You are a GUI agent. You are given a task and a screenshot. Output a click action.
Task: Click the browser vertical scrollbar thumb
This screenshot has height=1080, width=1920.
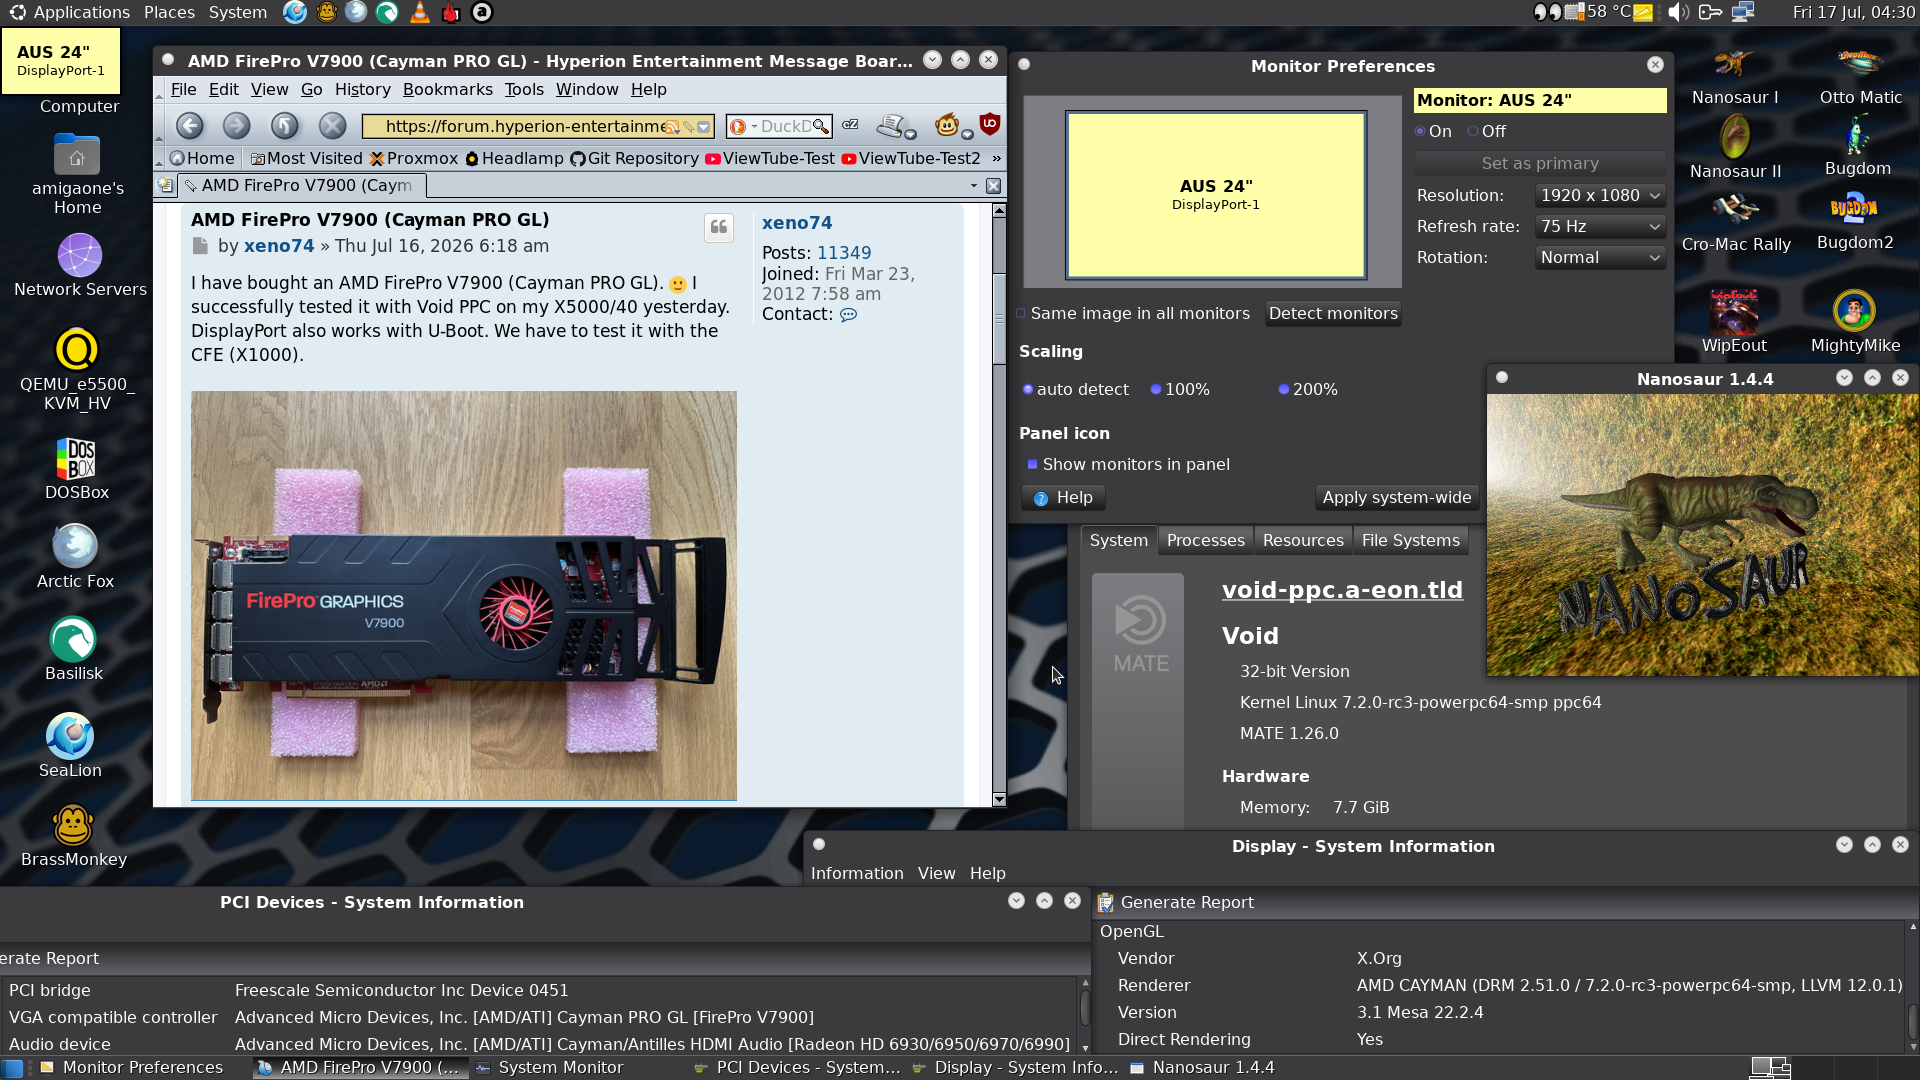tap(999, 318)
